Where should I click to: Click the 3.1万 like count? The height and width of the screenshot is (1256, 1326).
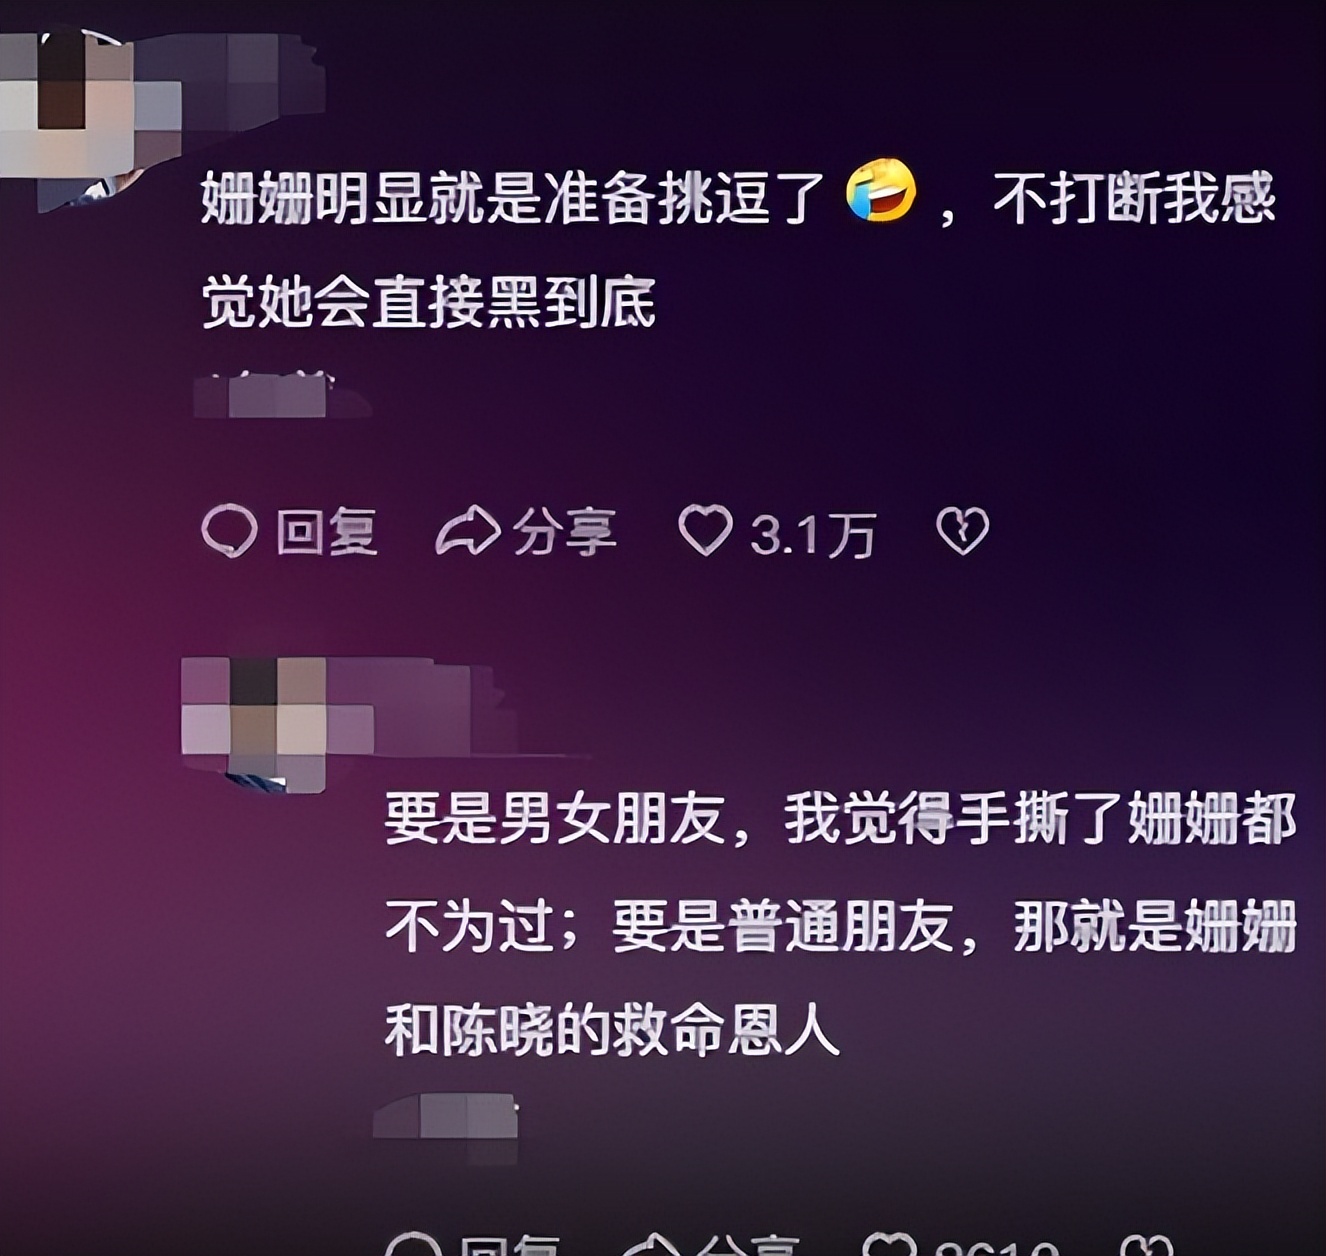[x=813, y=535]
